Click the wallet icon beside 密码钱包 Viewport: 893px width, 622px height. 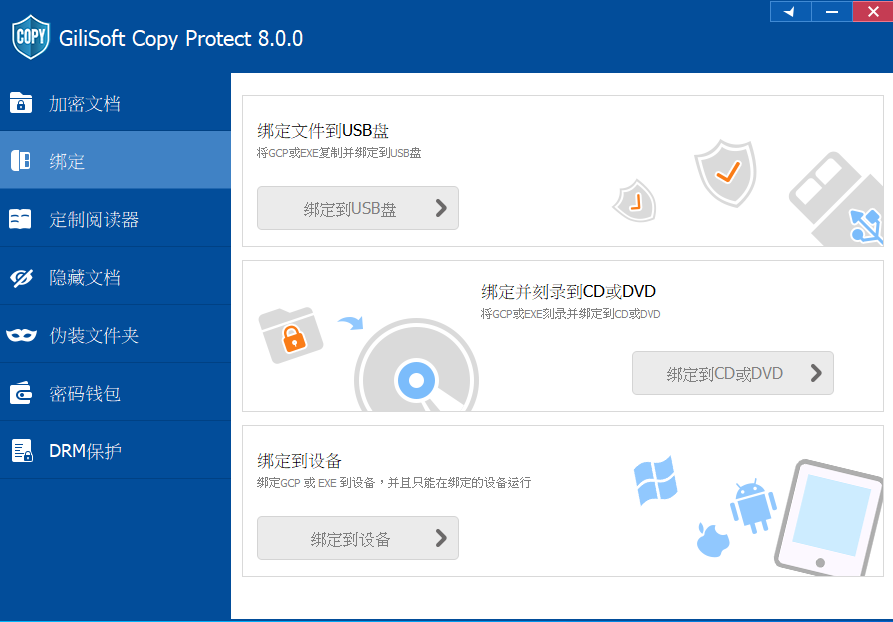pyautogui.click(x=21, y=393)
